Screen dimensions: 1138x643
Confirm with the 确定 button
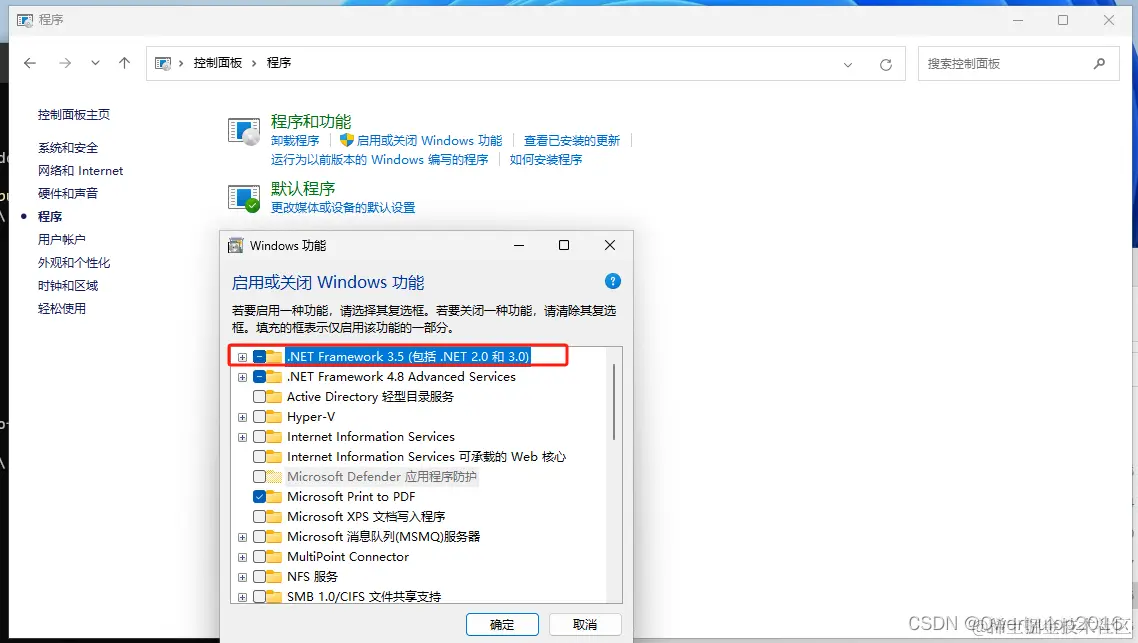point(502,623)
